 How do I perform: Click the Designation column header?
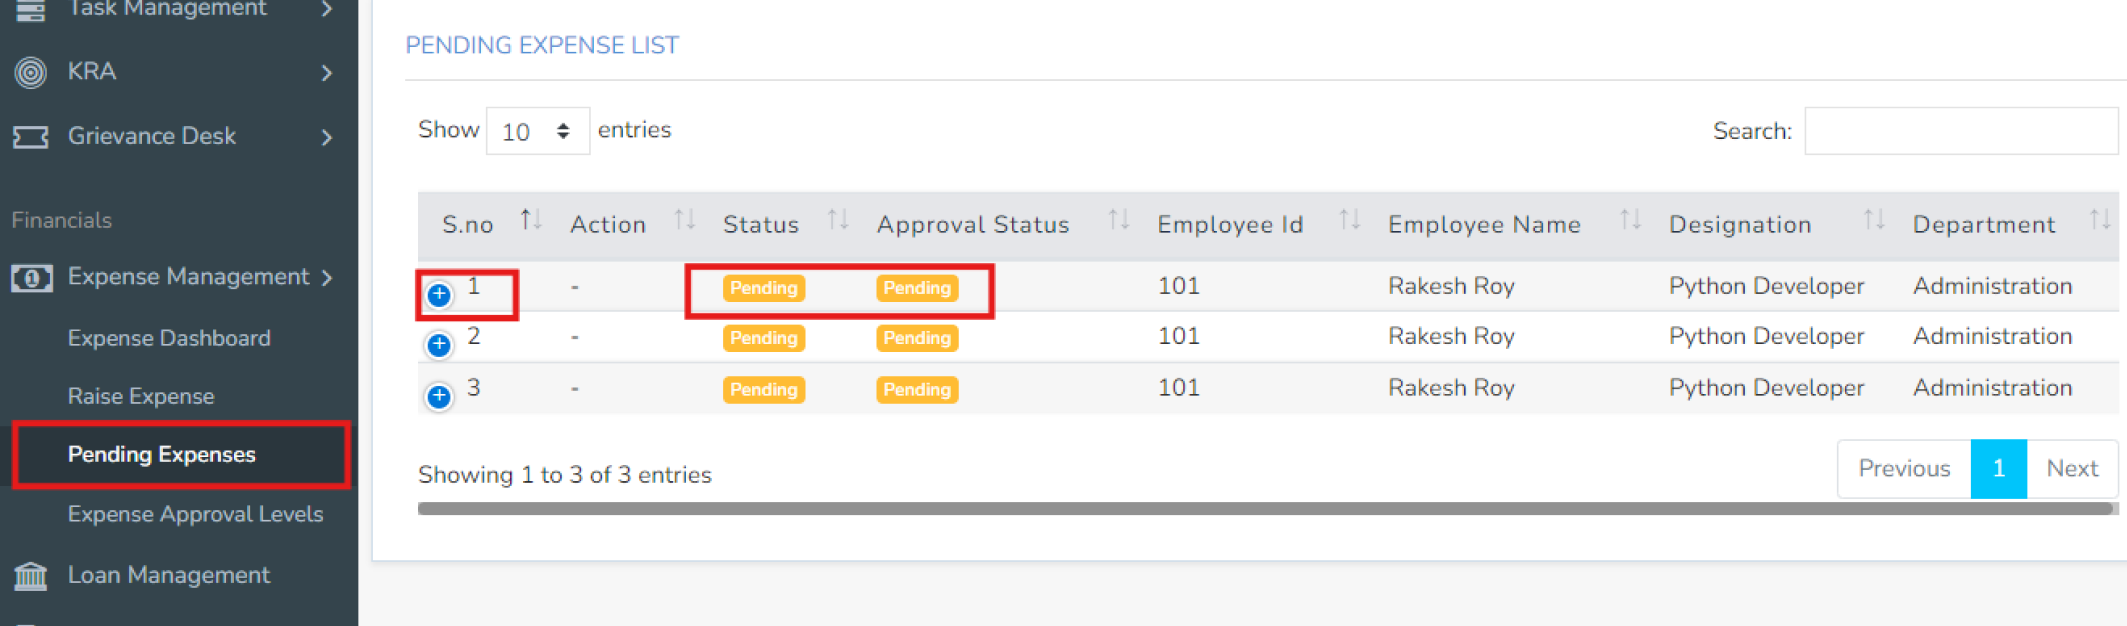(1740, 225)
